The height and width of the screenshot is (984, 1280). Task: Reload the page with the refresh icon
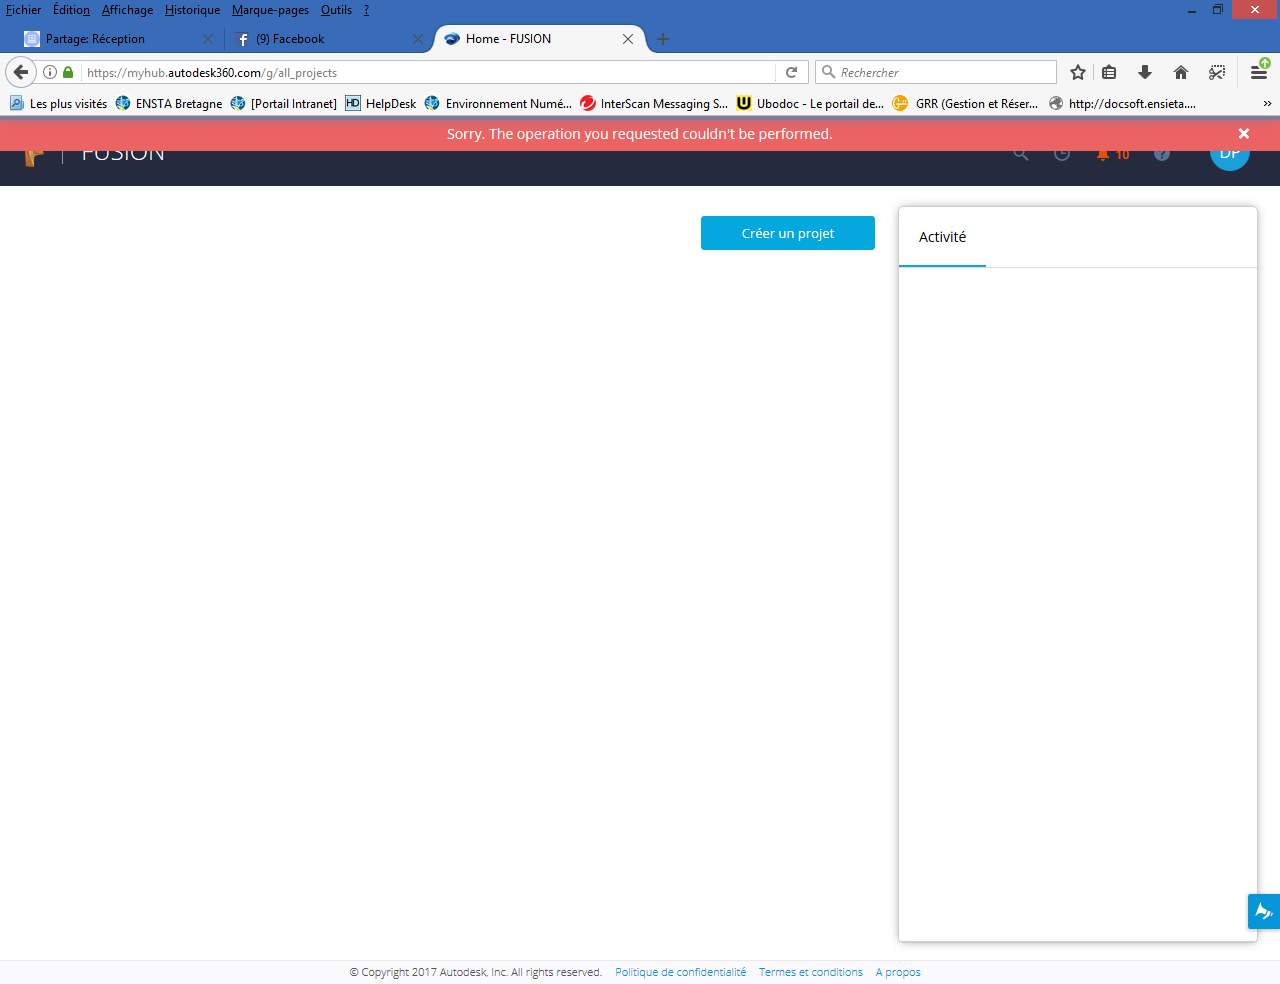(791, 72)
